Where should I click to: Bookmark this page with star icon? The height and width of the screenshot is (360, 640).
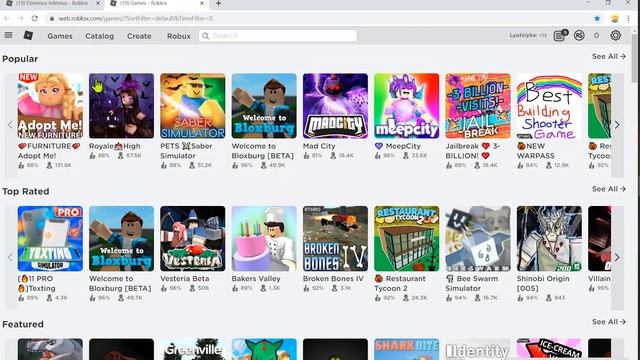coord(597,18)
